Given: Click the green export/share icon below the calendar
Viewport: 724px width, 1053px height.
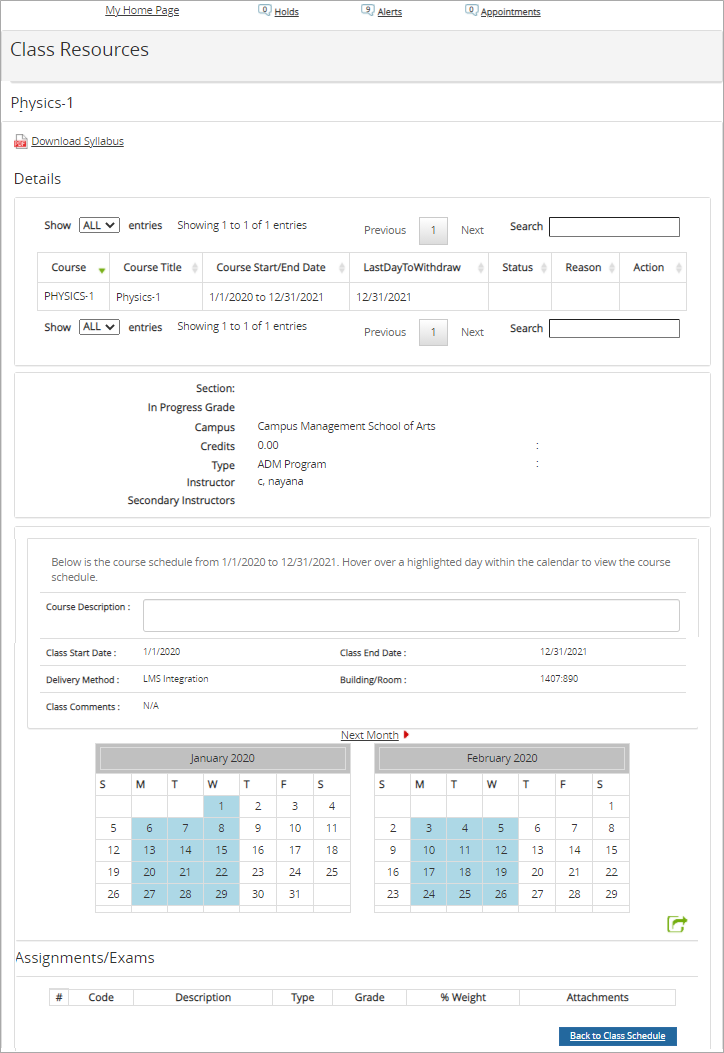Looking at the screenshot, I should point(677,924).
